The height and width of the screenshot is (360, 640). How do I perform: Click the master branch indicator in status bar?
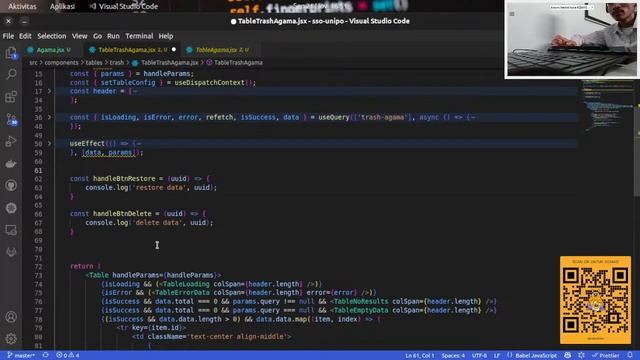(x=21, y=355)
